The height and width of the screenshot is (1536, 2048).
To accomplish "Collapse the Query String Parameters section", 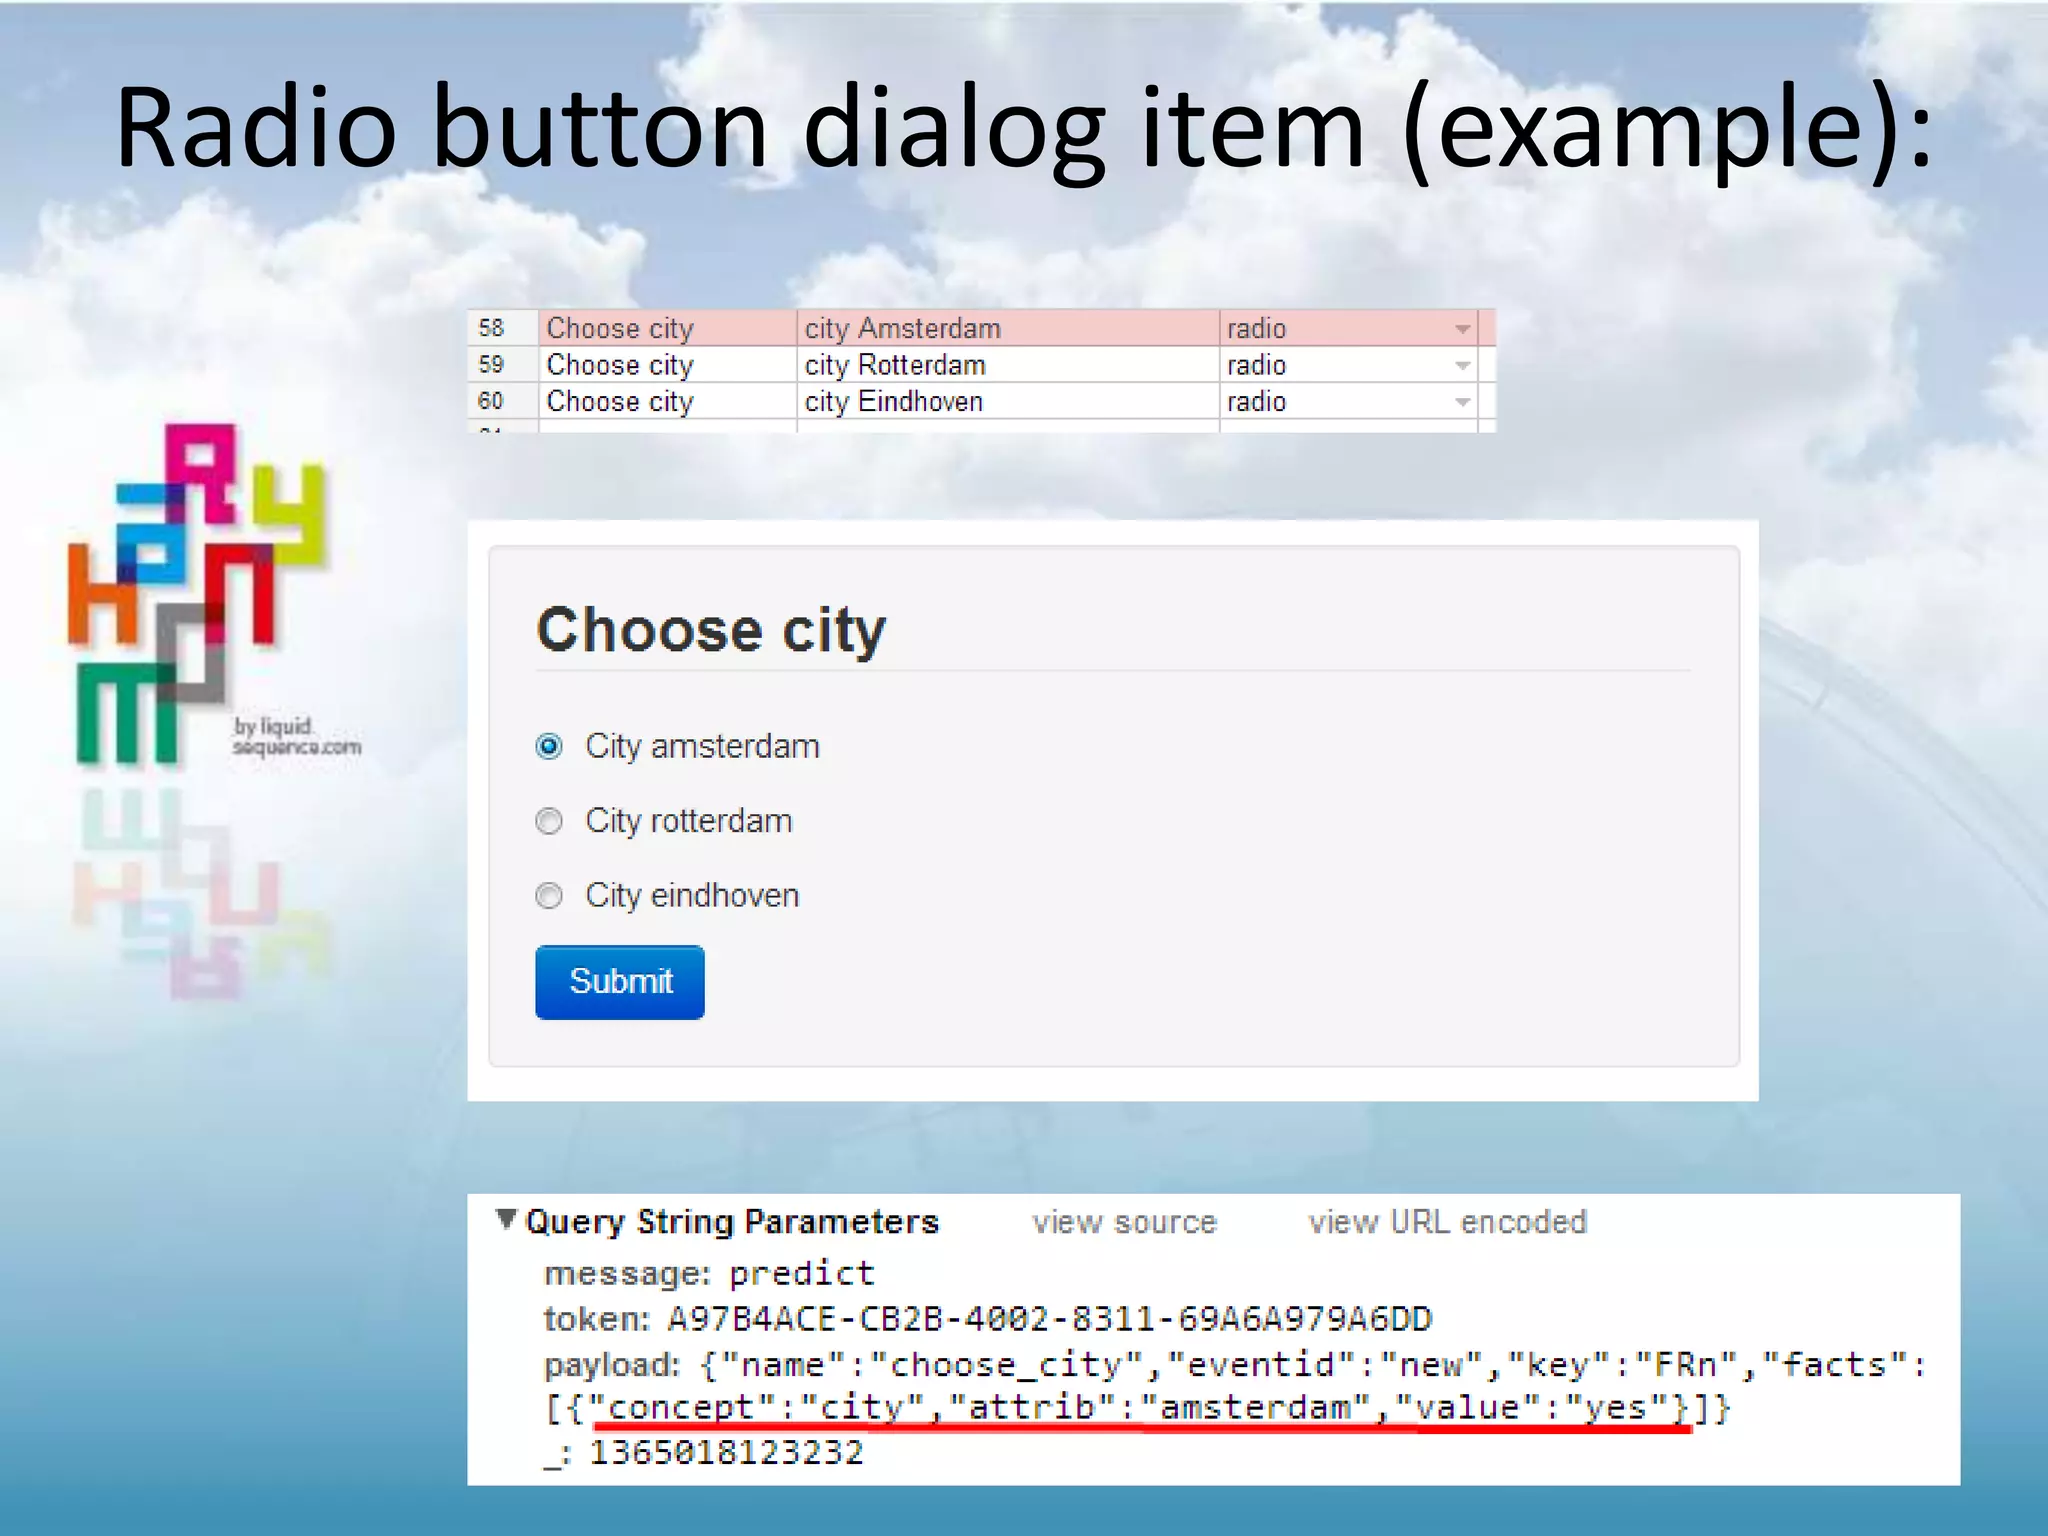I will click(x=506, y=1219).
